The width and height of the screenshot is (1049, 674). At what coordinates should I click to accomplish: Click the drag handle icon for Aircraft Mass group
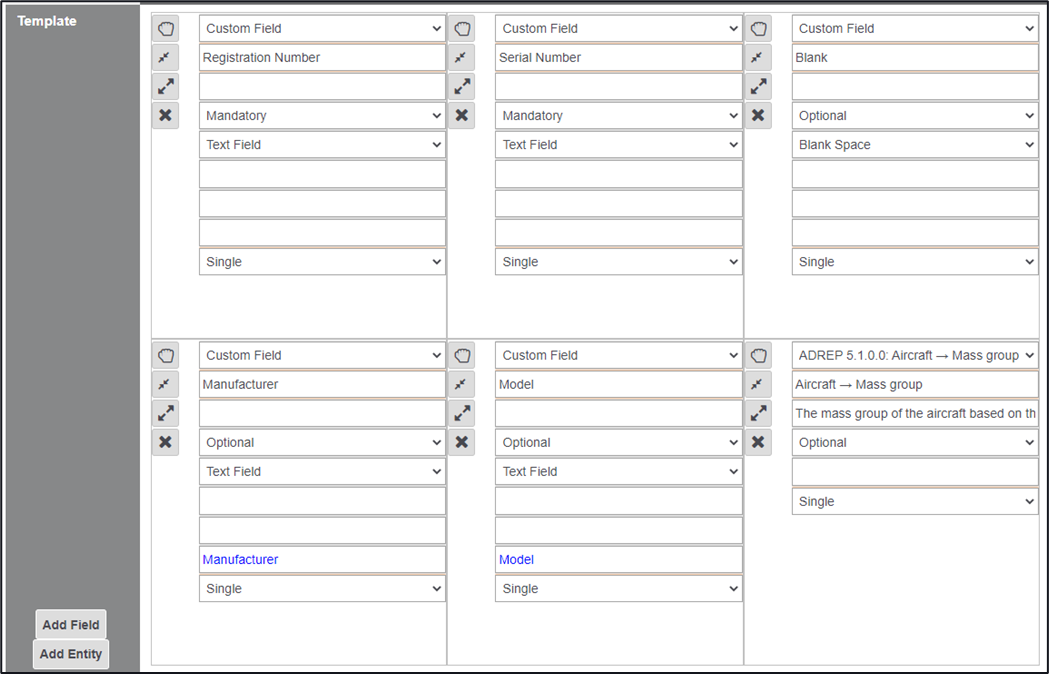pos(758,355)
